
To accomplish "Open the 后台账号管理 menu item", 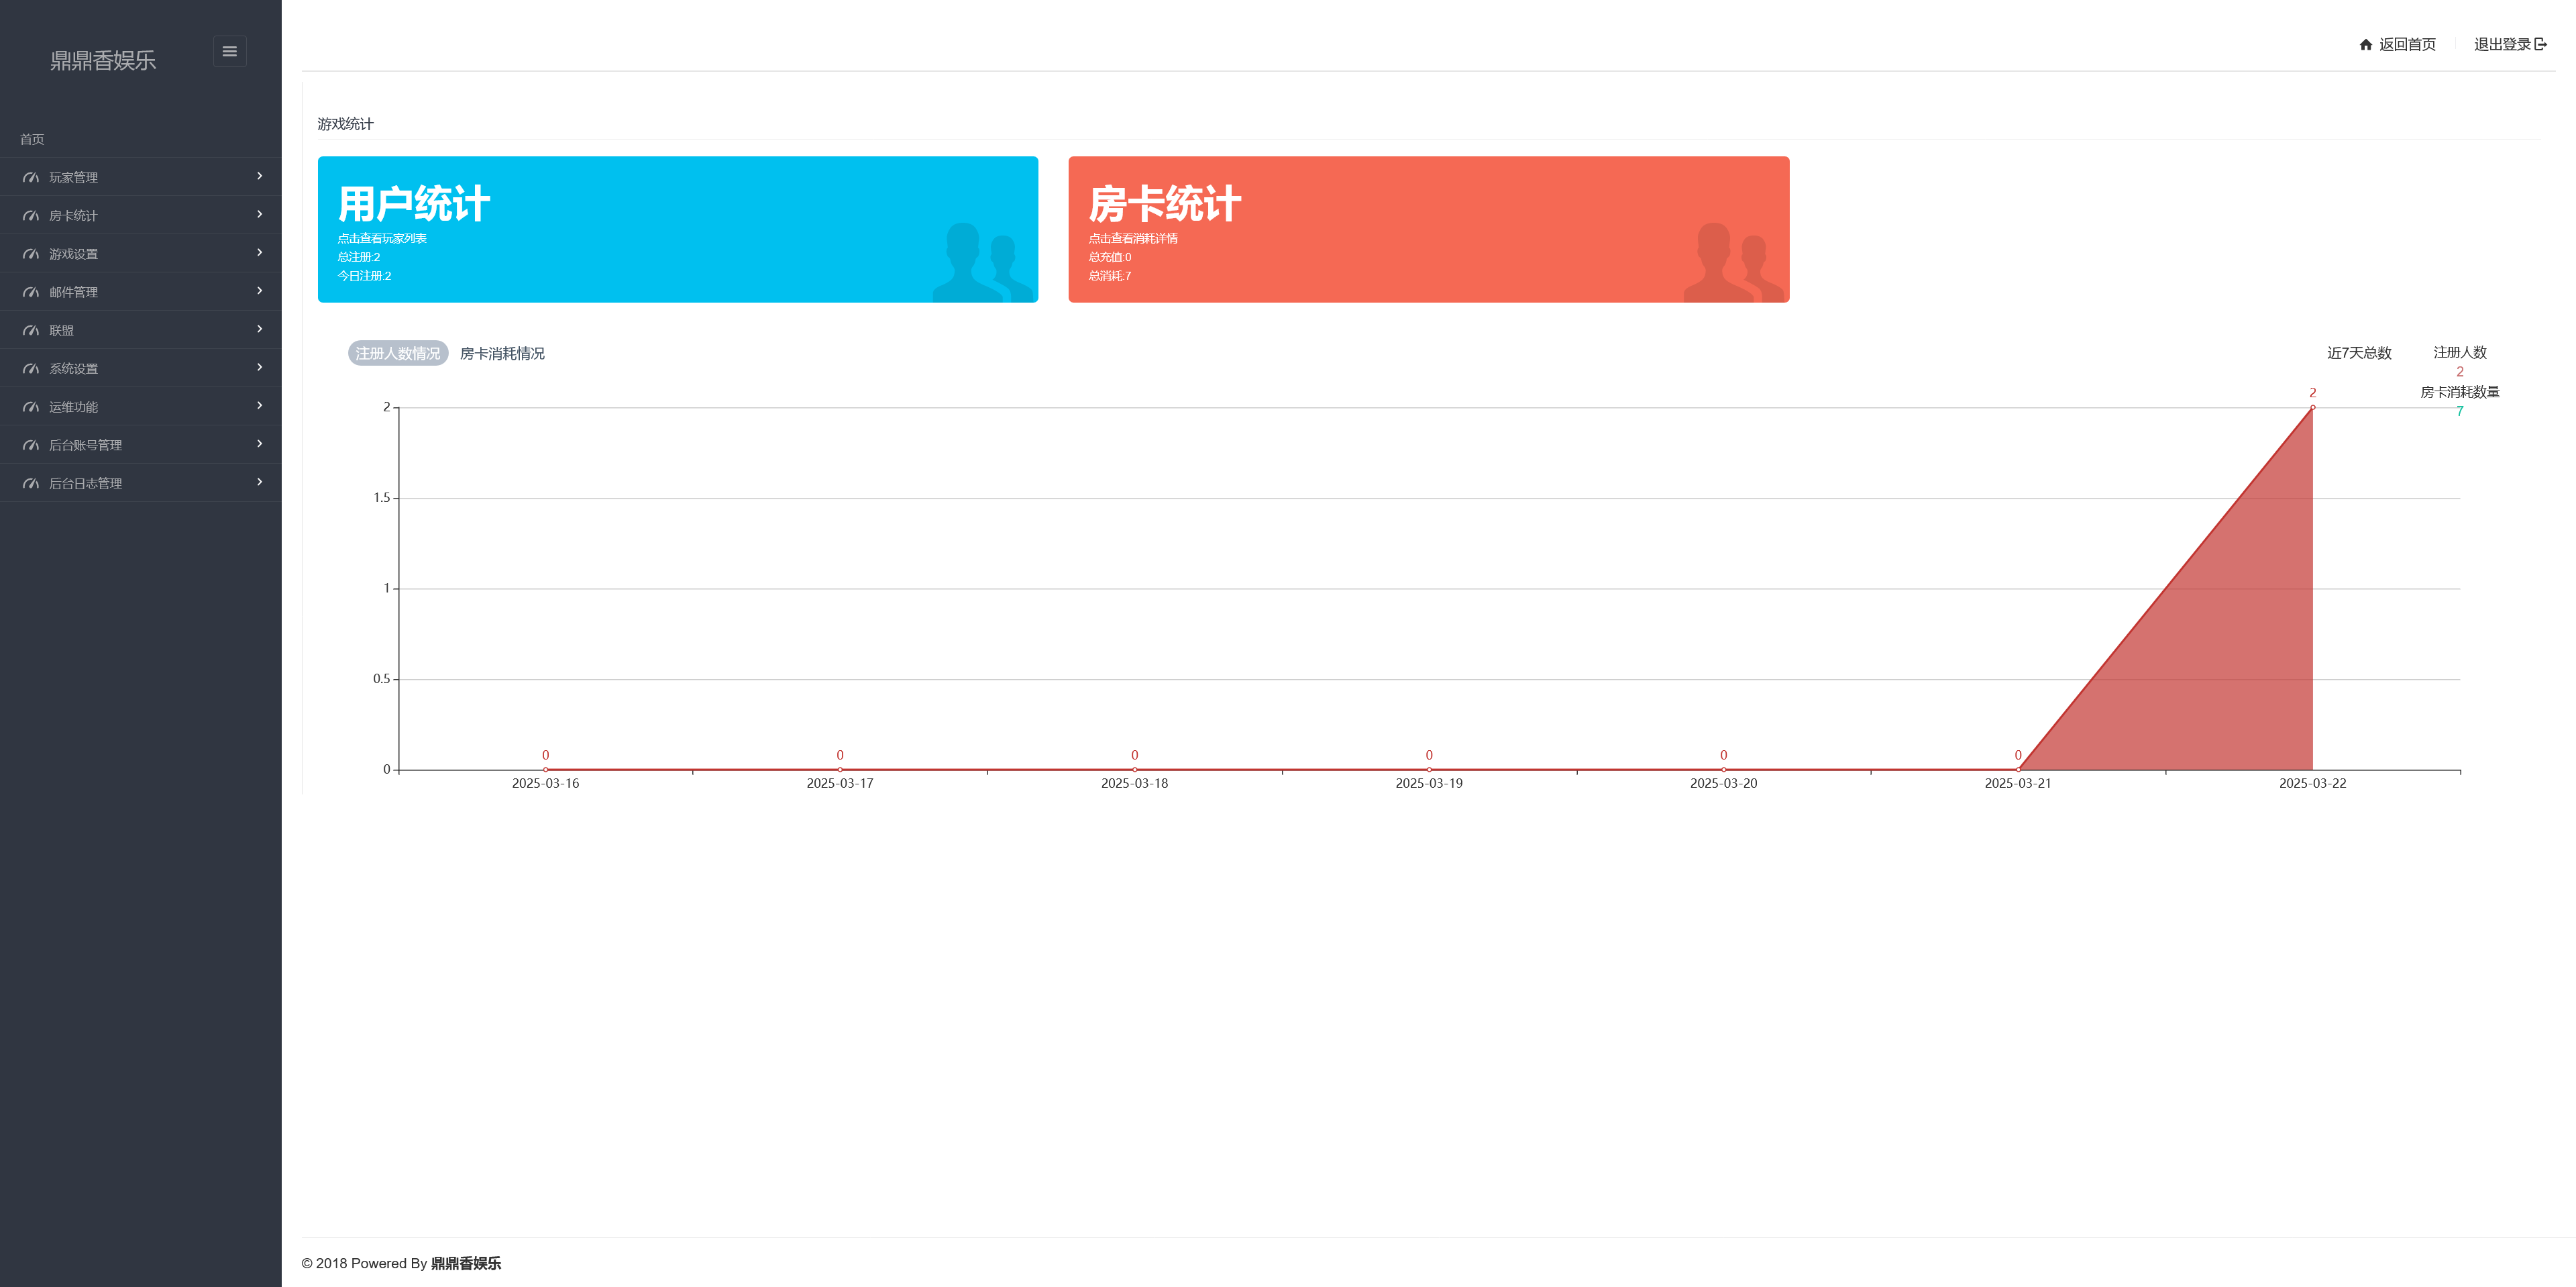I will point(86,446).
